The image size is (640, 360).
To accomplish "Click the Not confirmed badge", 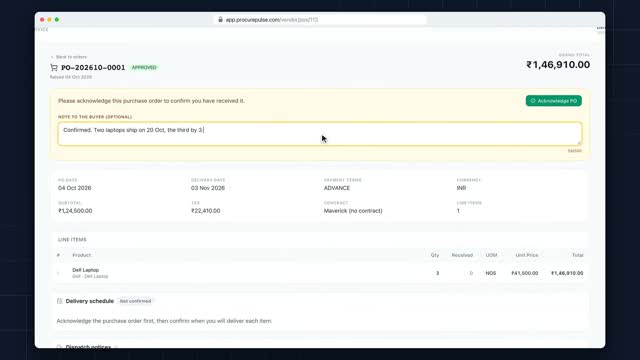I will tap(135, 301).
